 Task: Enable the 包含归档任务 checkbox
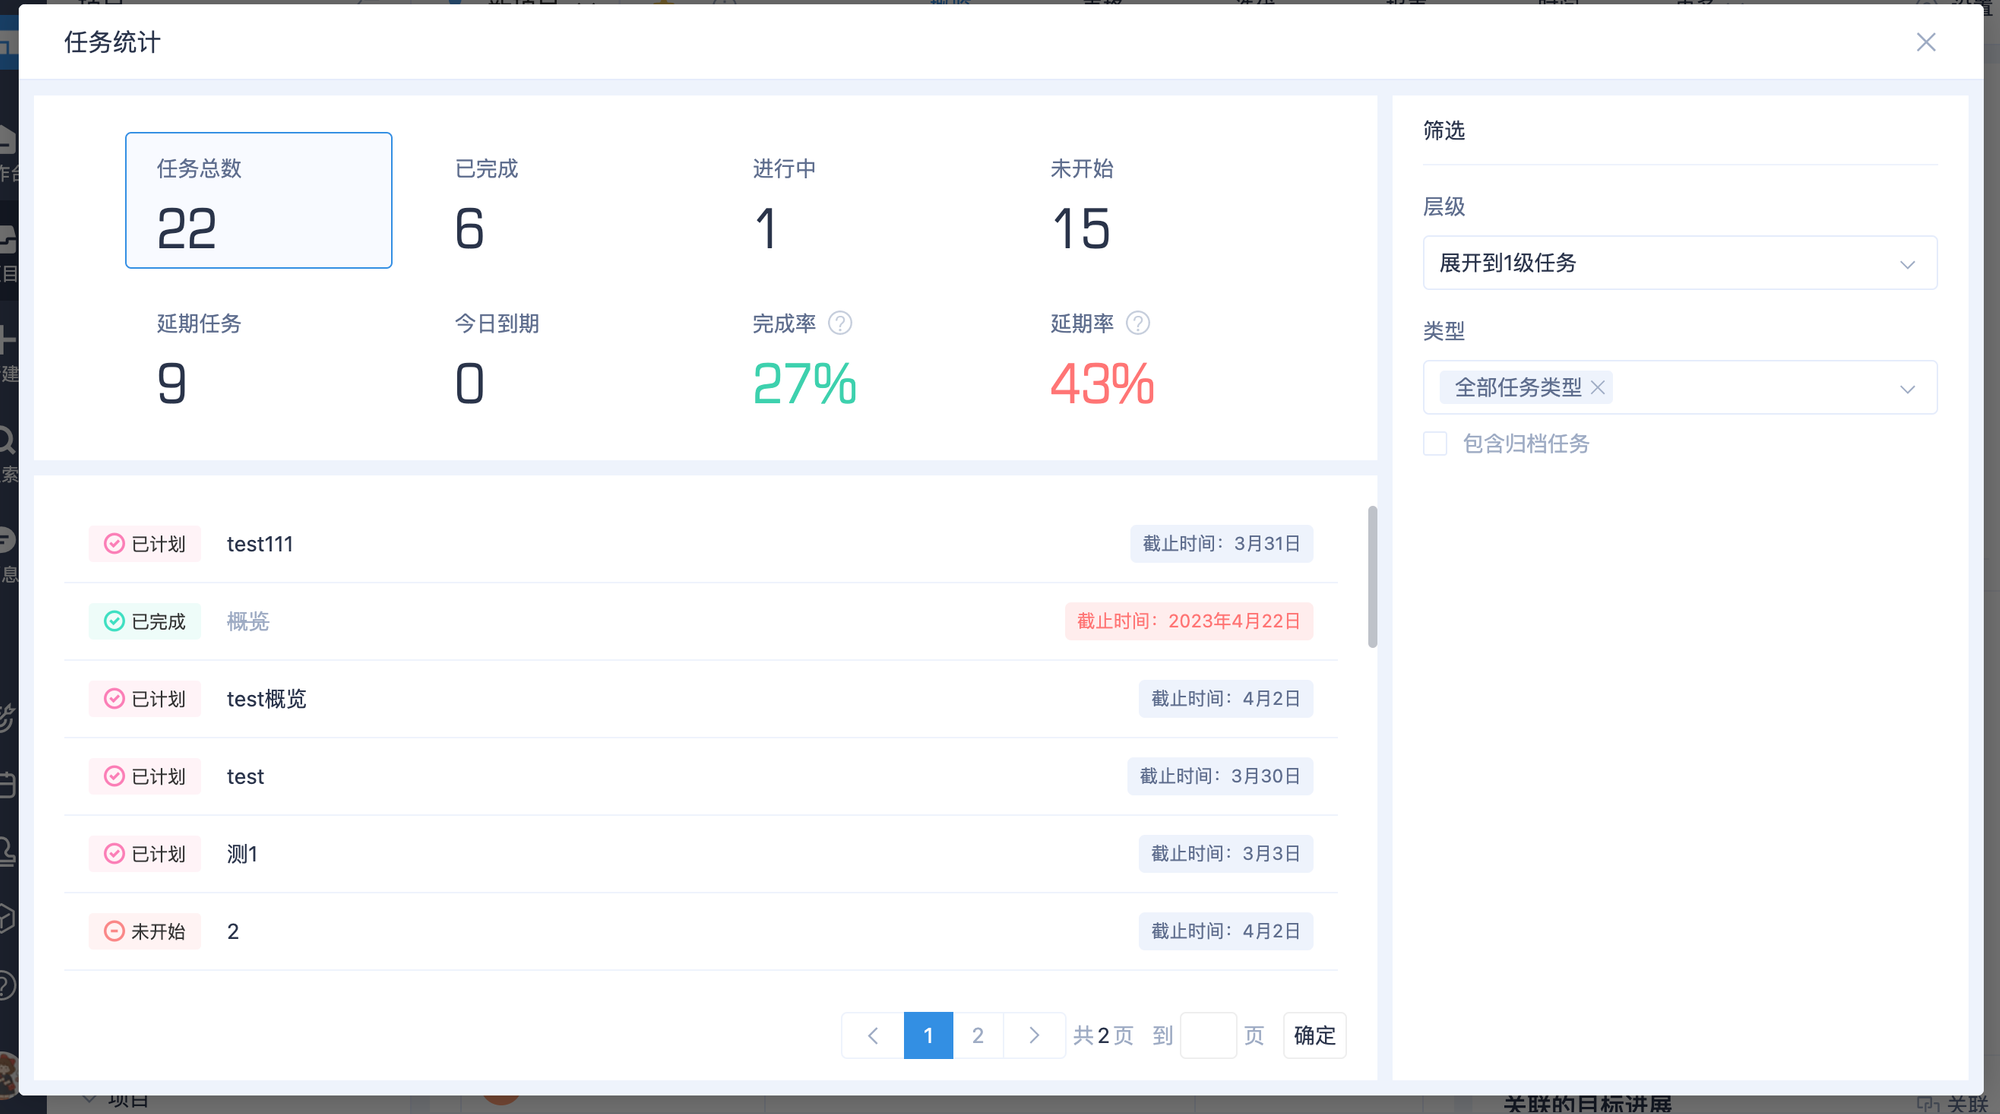[x=1435, y=444]
